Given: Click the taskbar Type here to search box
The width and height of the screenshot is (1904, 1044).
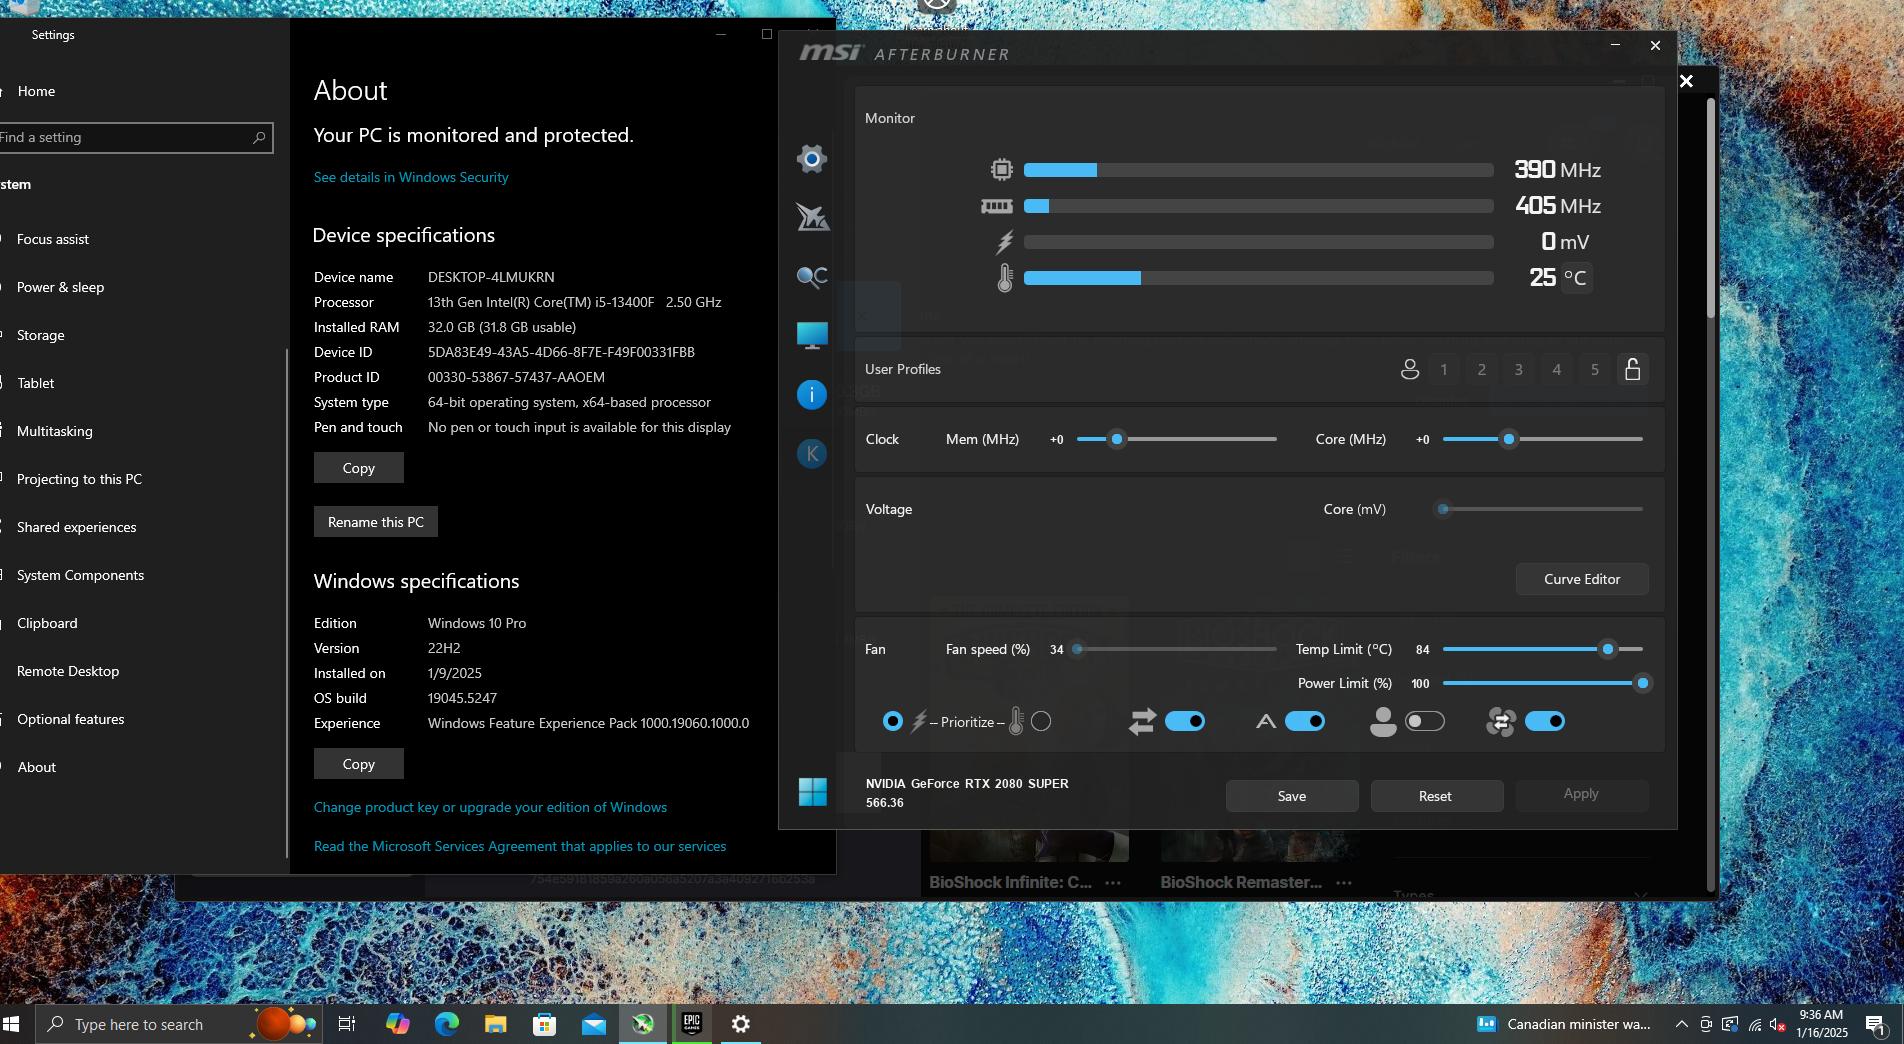Looking at the screenshot, I should coord(180,1024).
